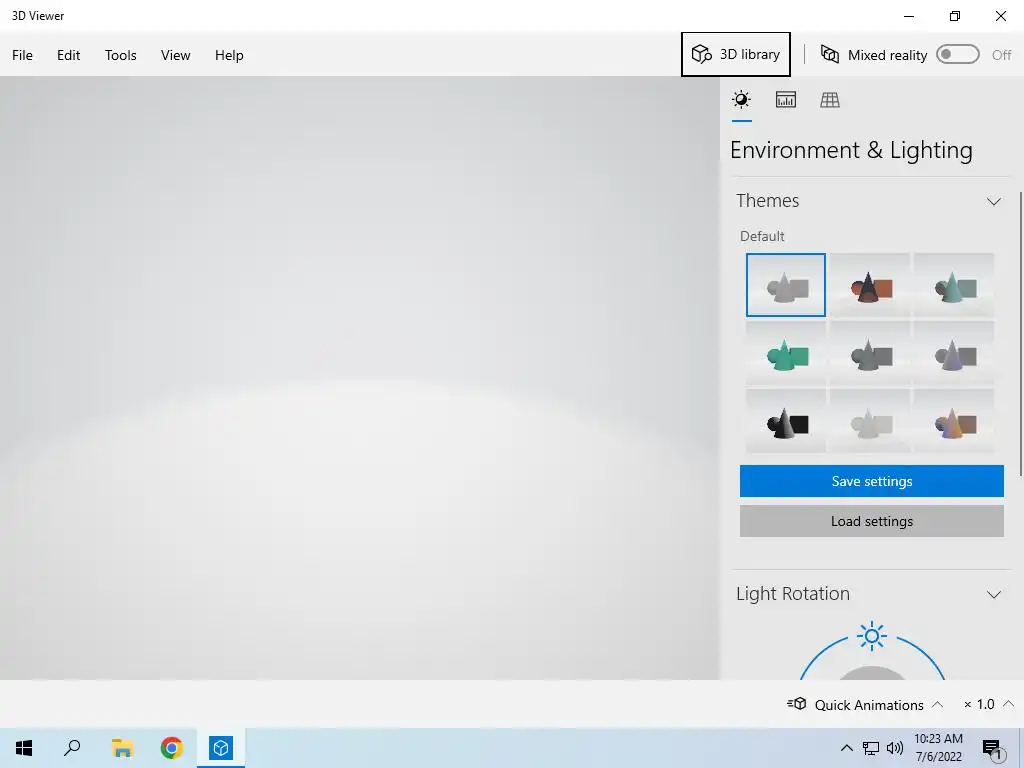Select the orange and black theme thumbnail
Image resolution: width=1024 pixels, height=768 pixels.
tap(871, 285)
